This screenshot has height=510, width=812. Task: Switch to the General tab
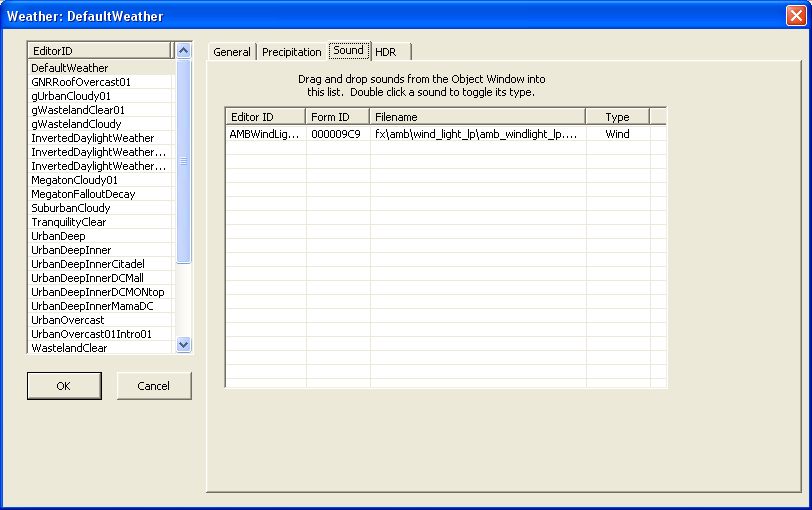click(x=231, y=52)
